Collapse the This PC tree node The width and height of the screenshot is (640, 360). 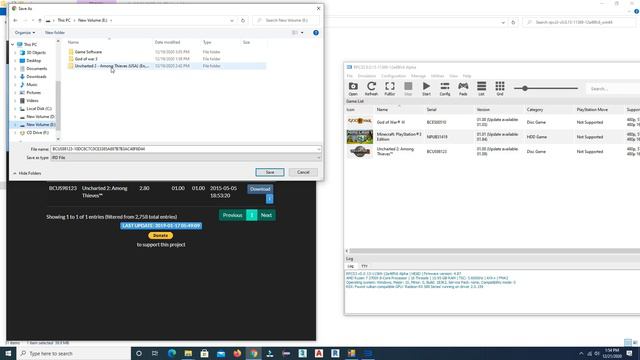coord(13,44)
